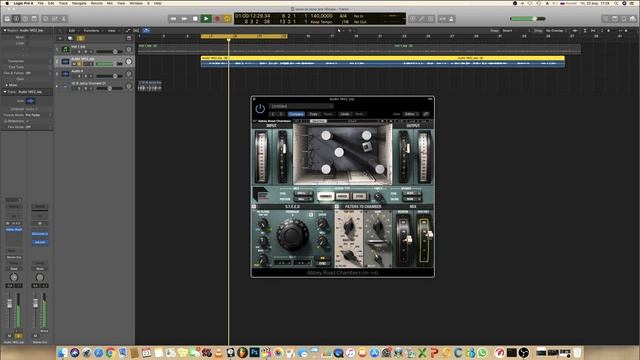Select the first reverb type button in plugin

tap(326, 196)
